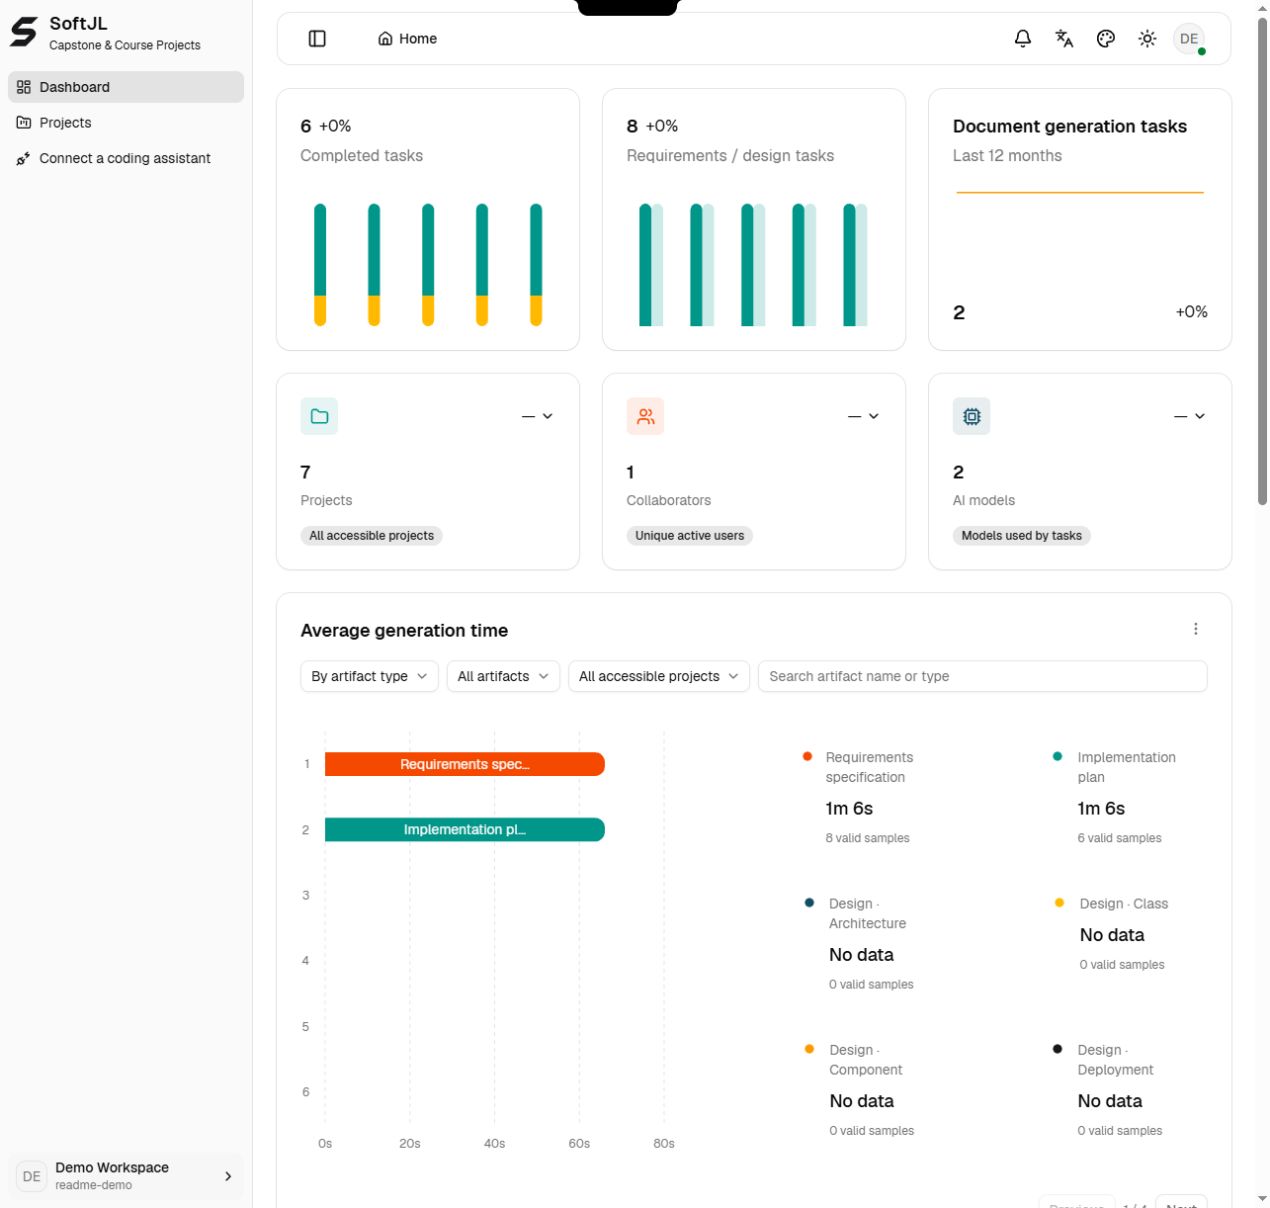Open language translation menu
1270x1208 pixels.
point(1064,39)
